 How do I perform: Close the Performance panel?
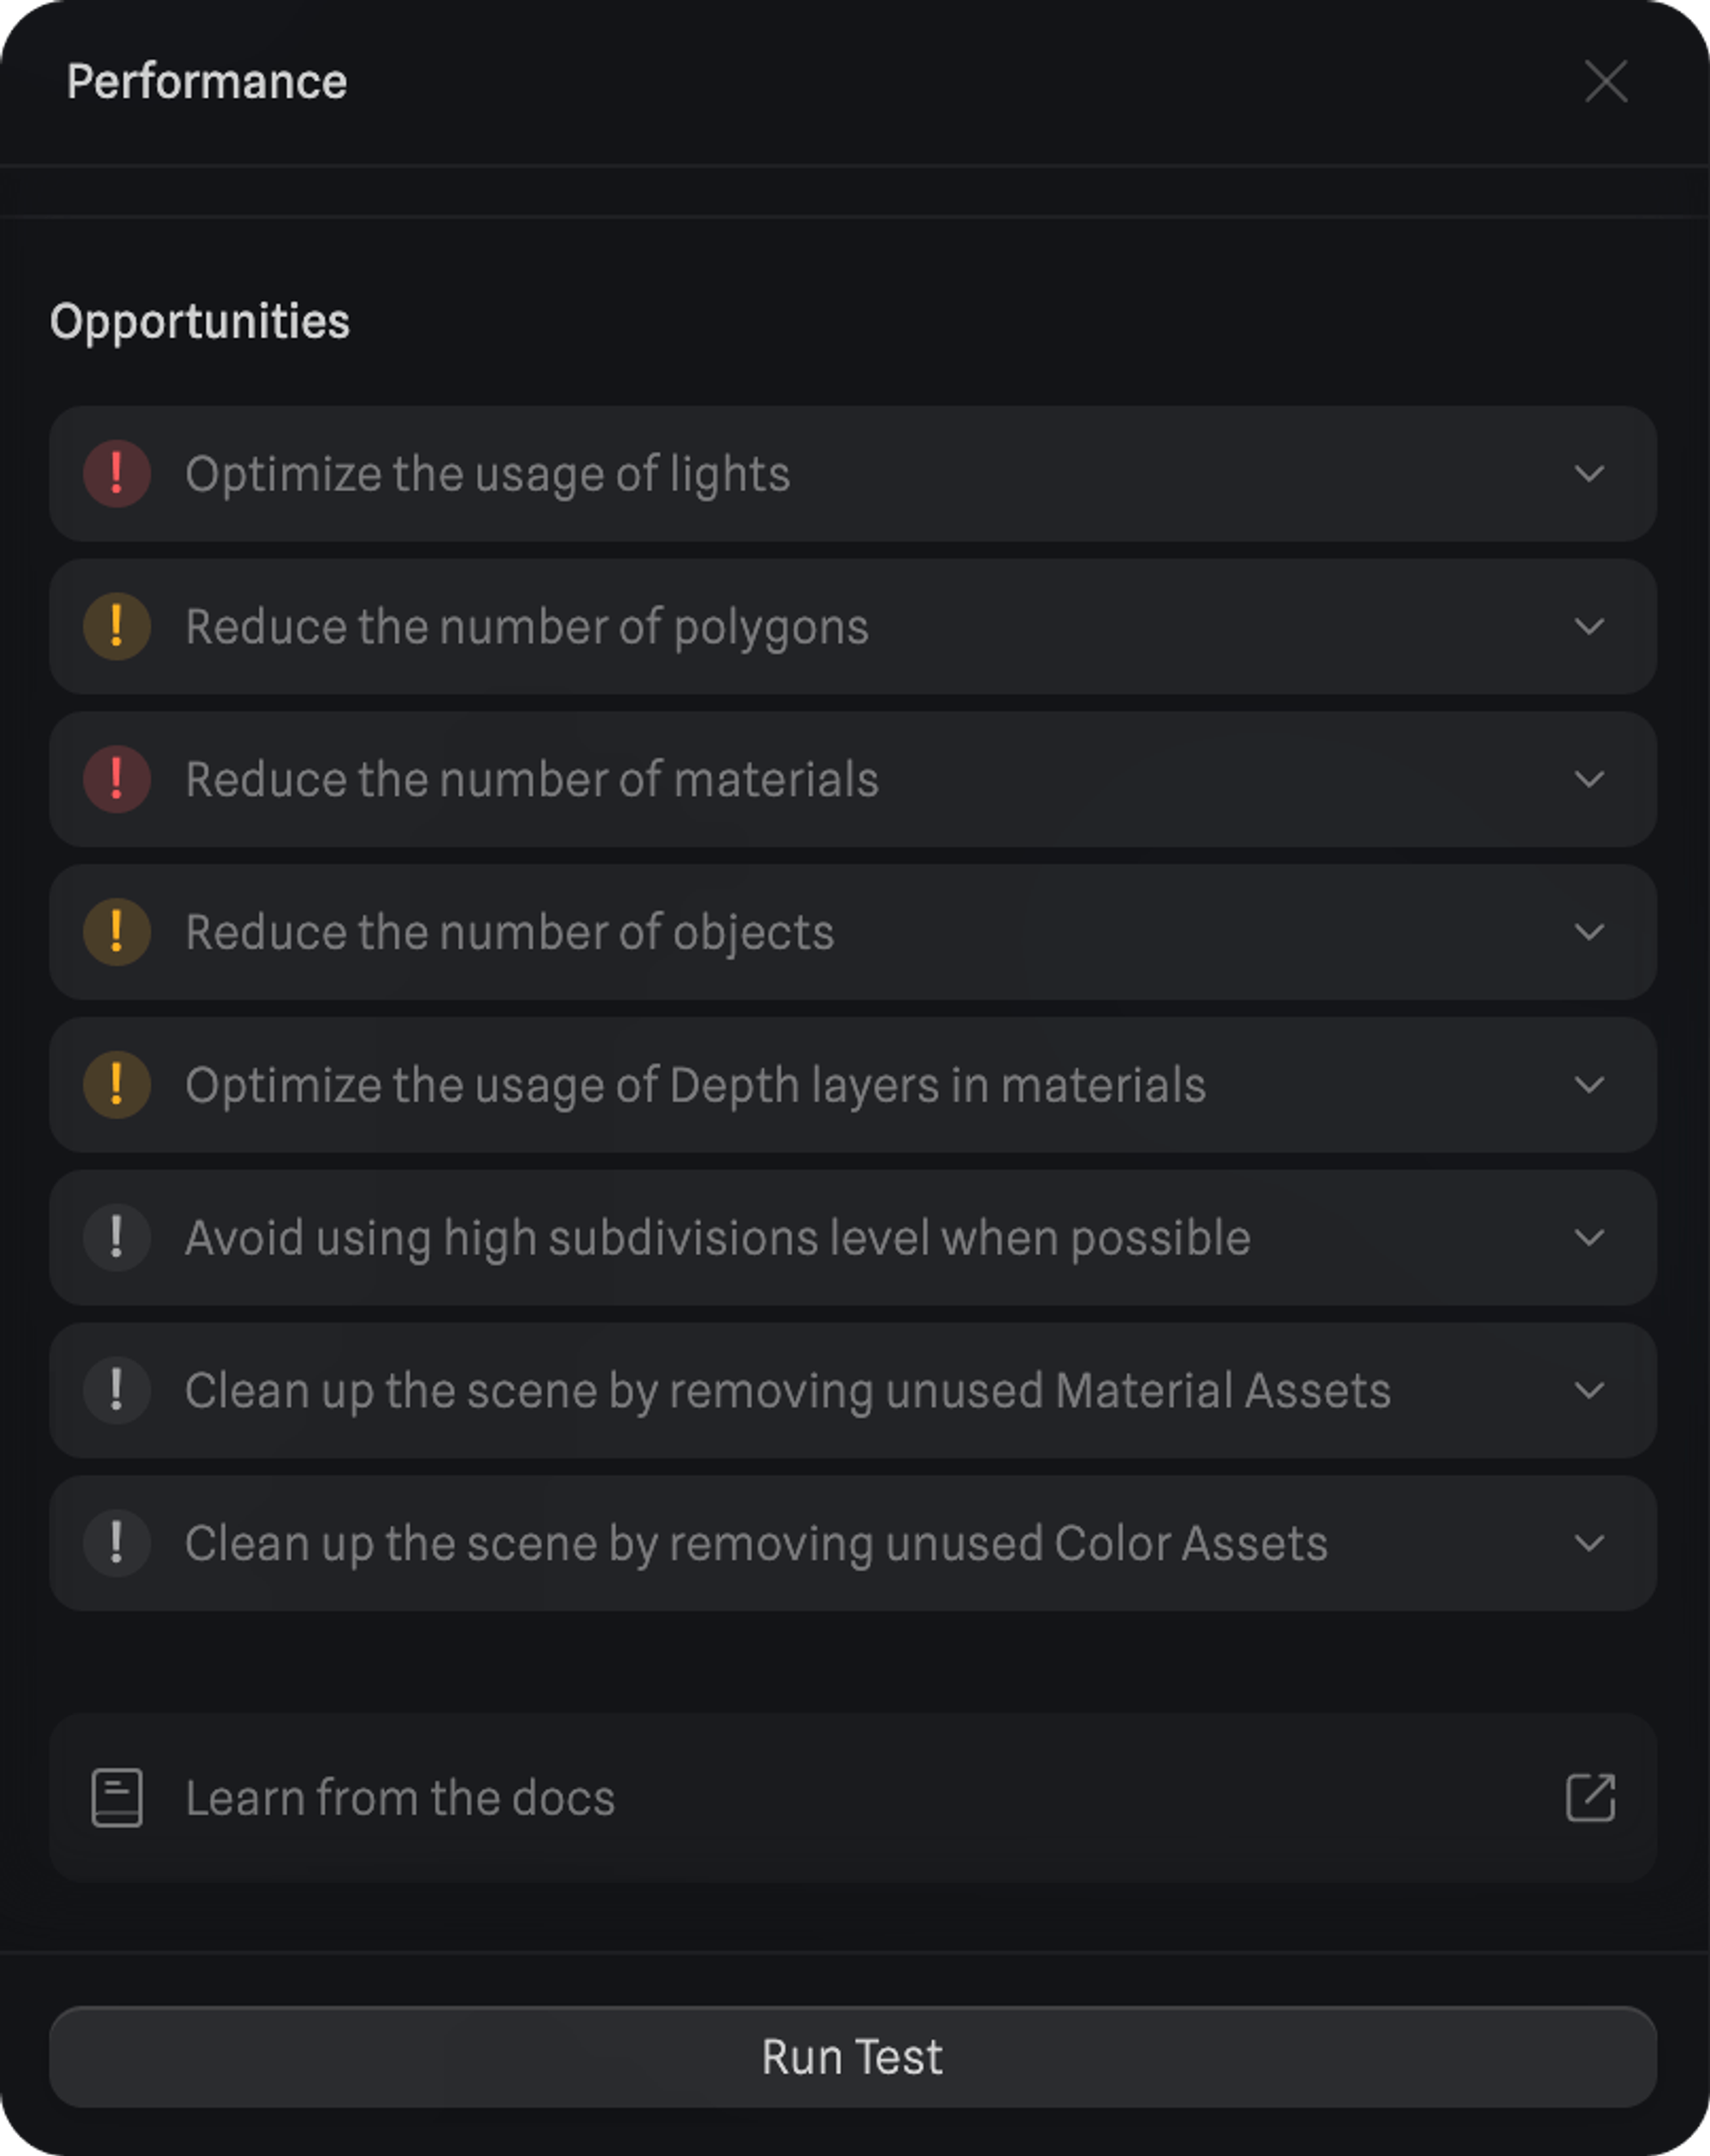coord(1606,82)
